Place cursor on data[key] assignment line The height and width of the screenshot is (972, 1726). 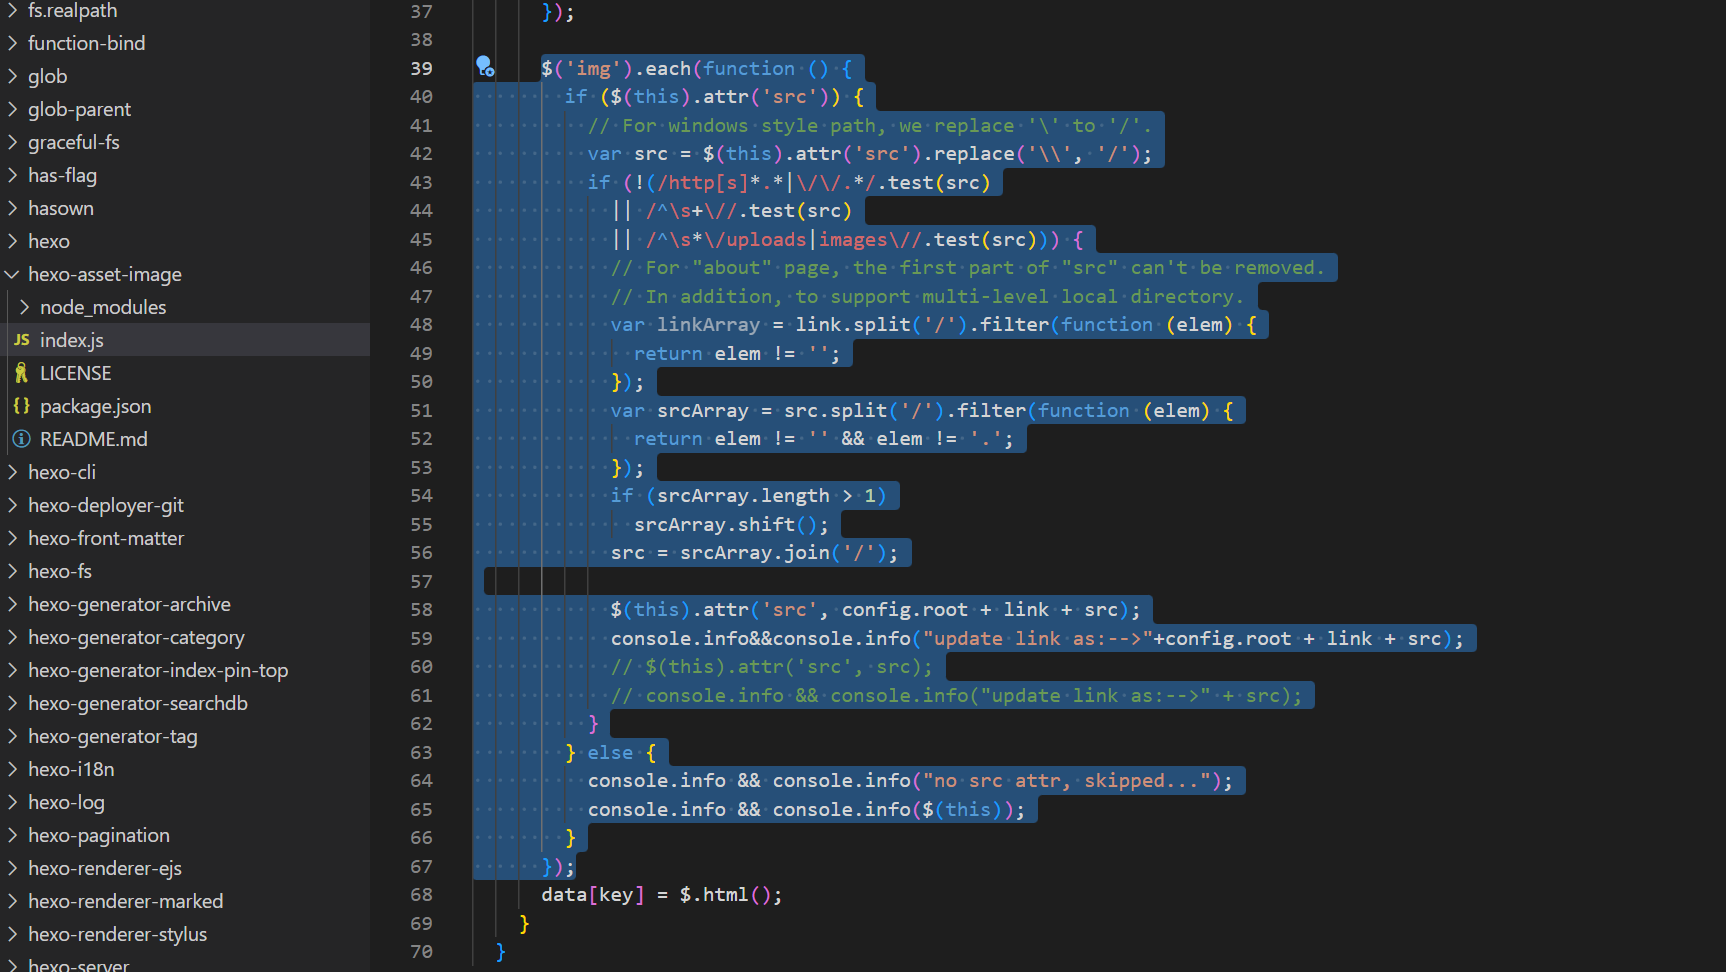click(660, 895)
